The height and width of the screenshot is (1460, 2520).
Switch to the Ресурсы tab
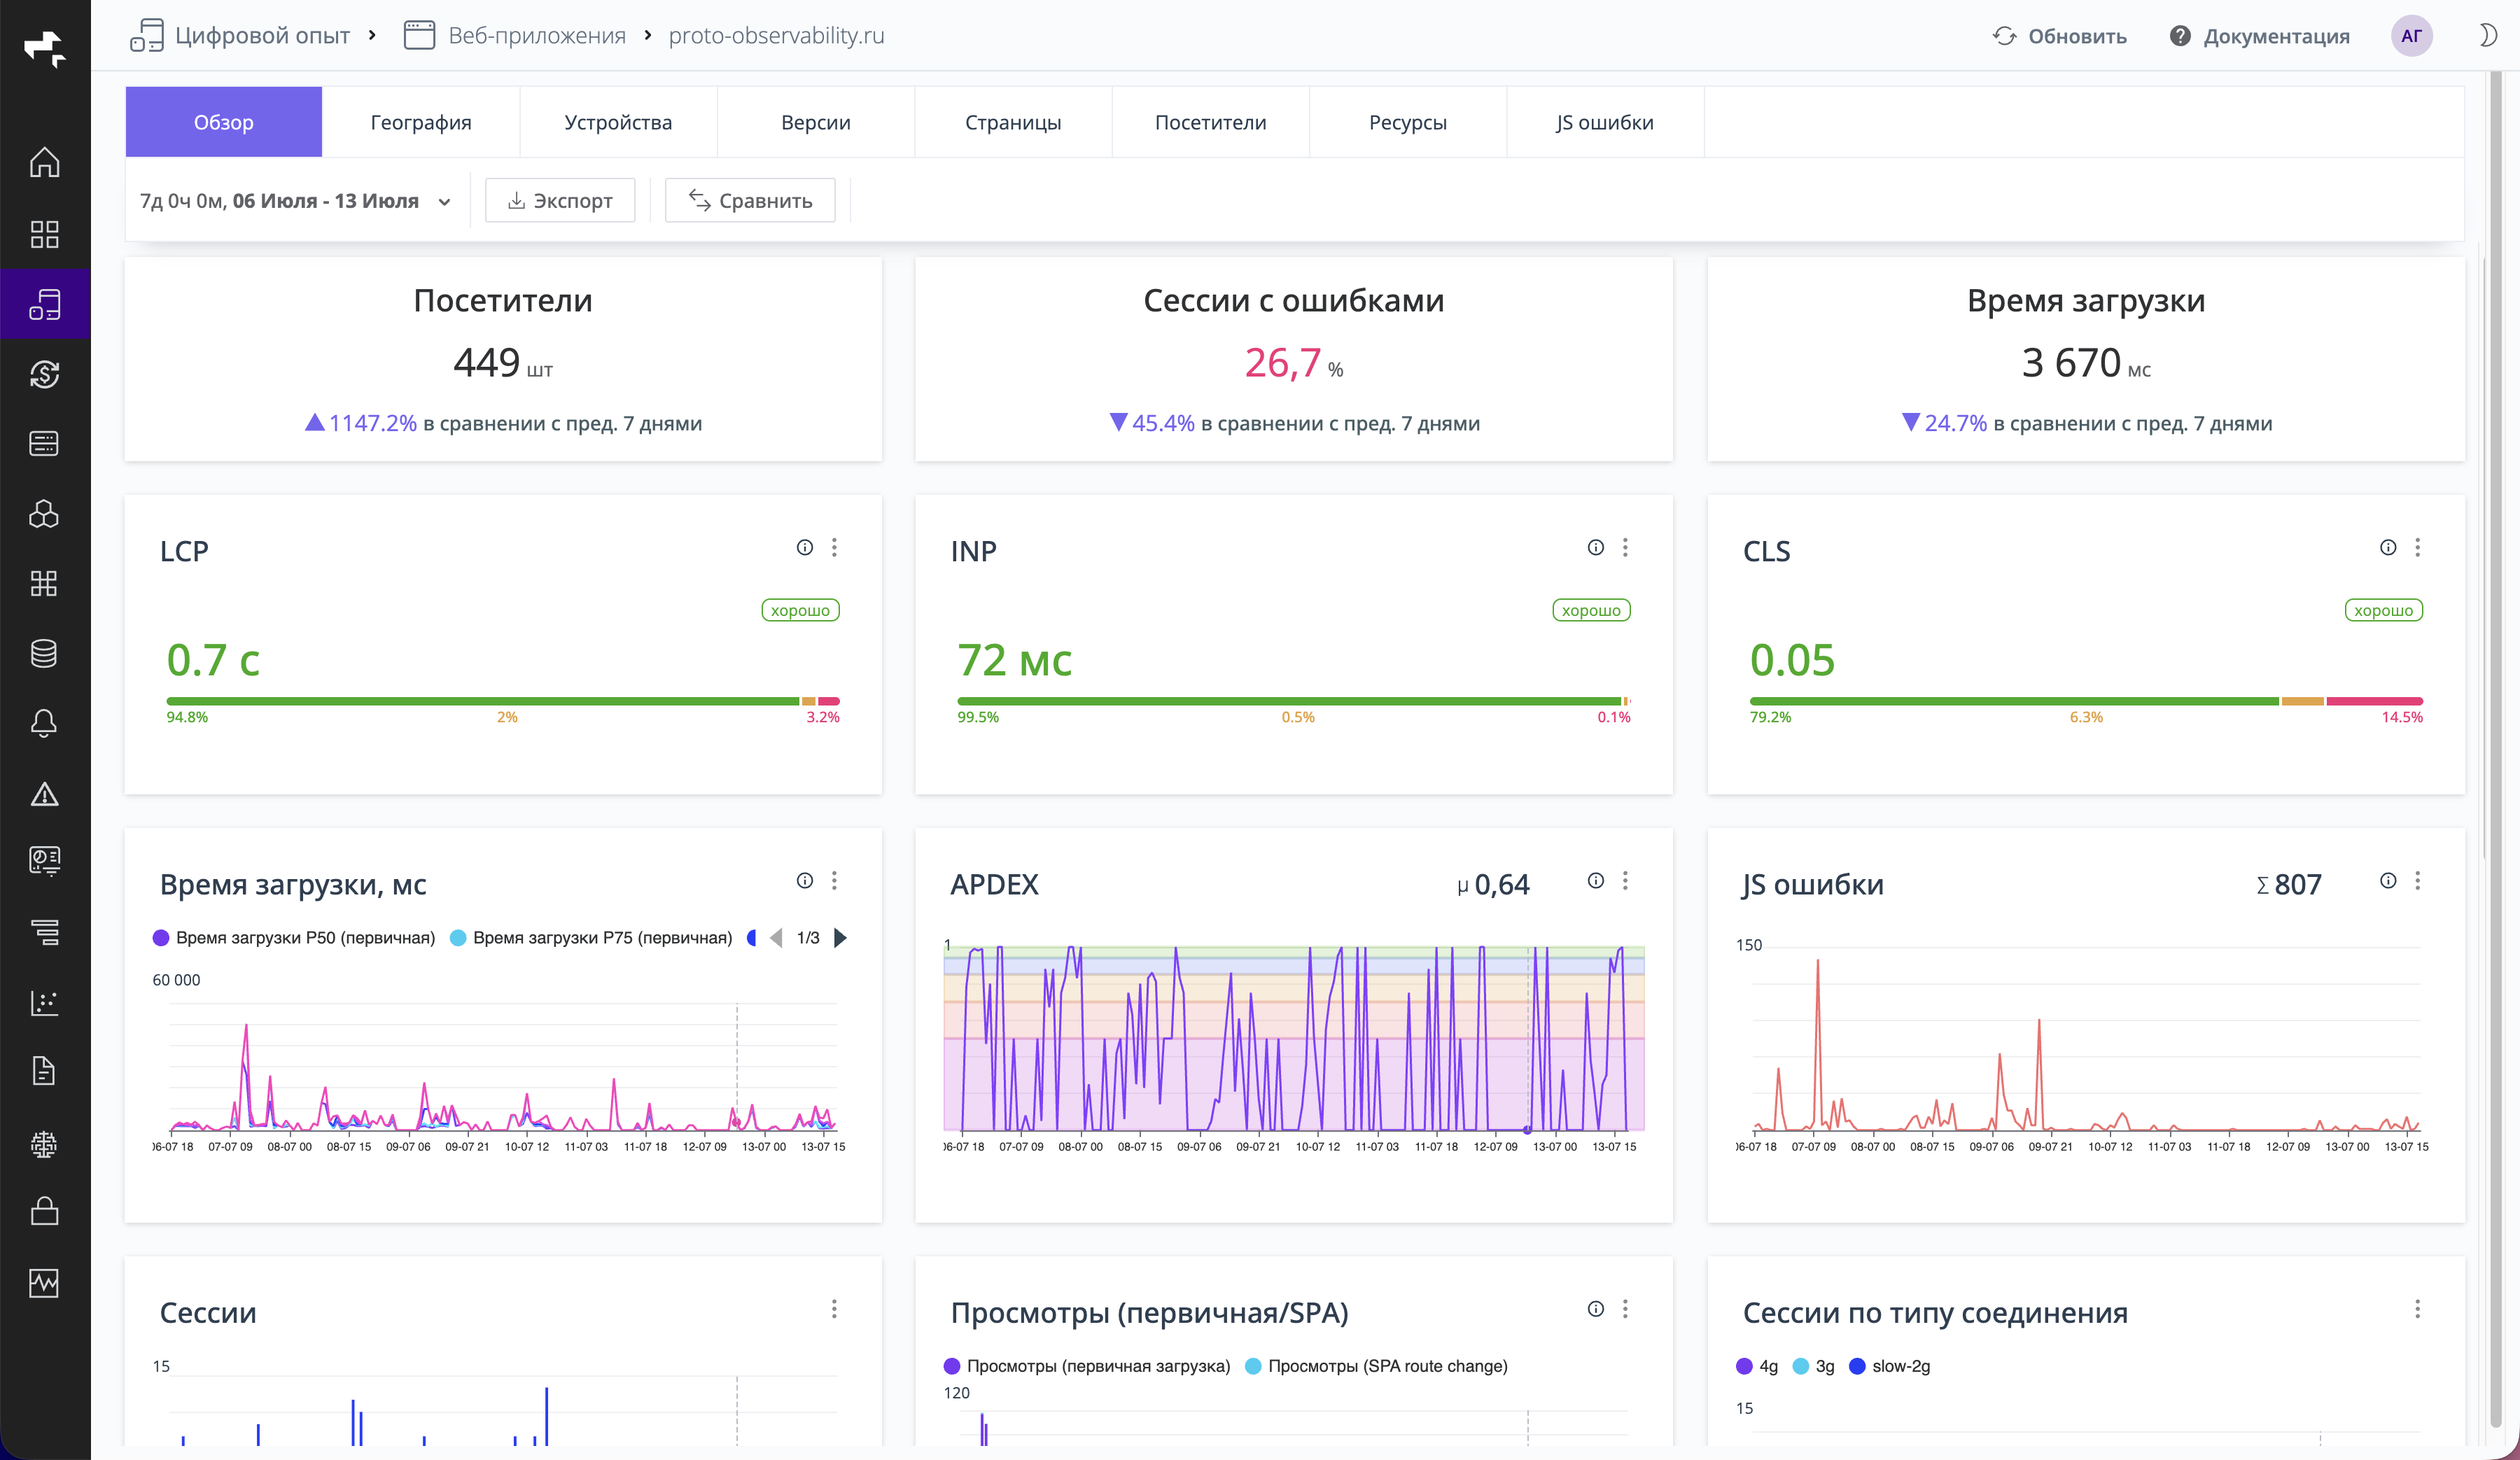1408,122
